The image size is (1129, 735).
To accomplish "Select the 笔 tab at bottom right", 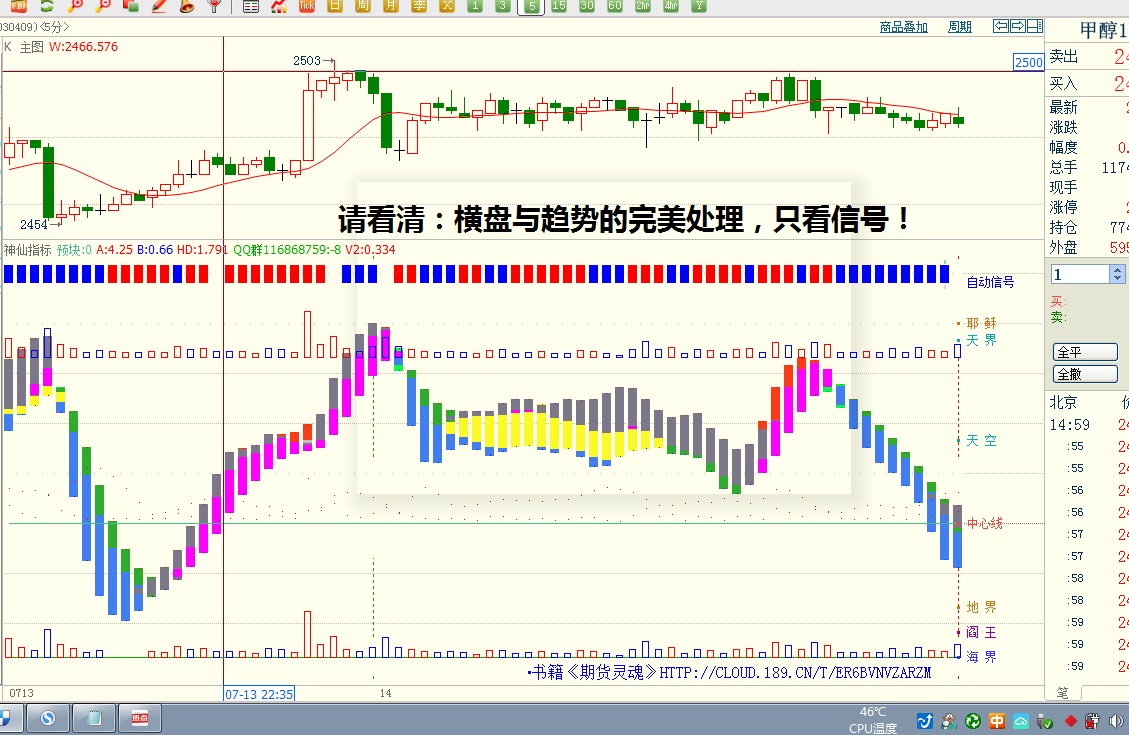I will (x=1062, y=692).
